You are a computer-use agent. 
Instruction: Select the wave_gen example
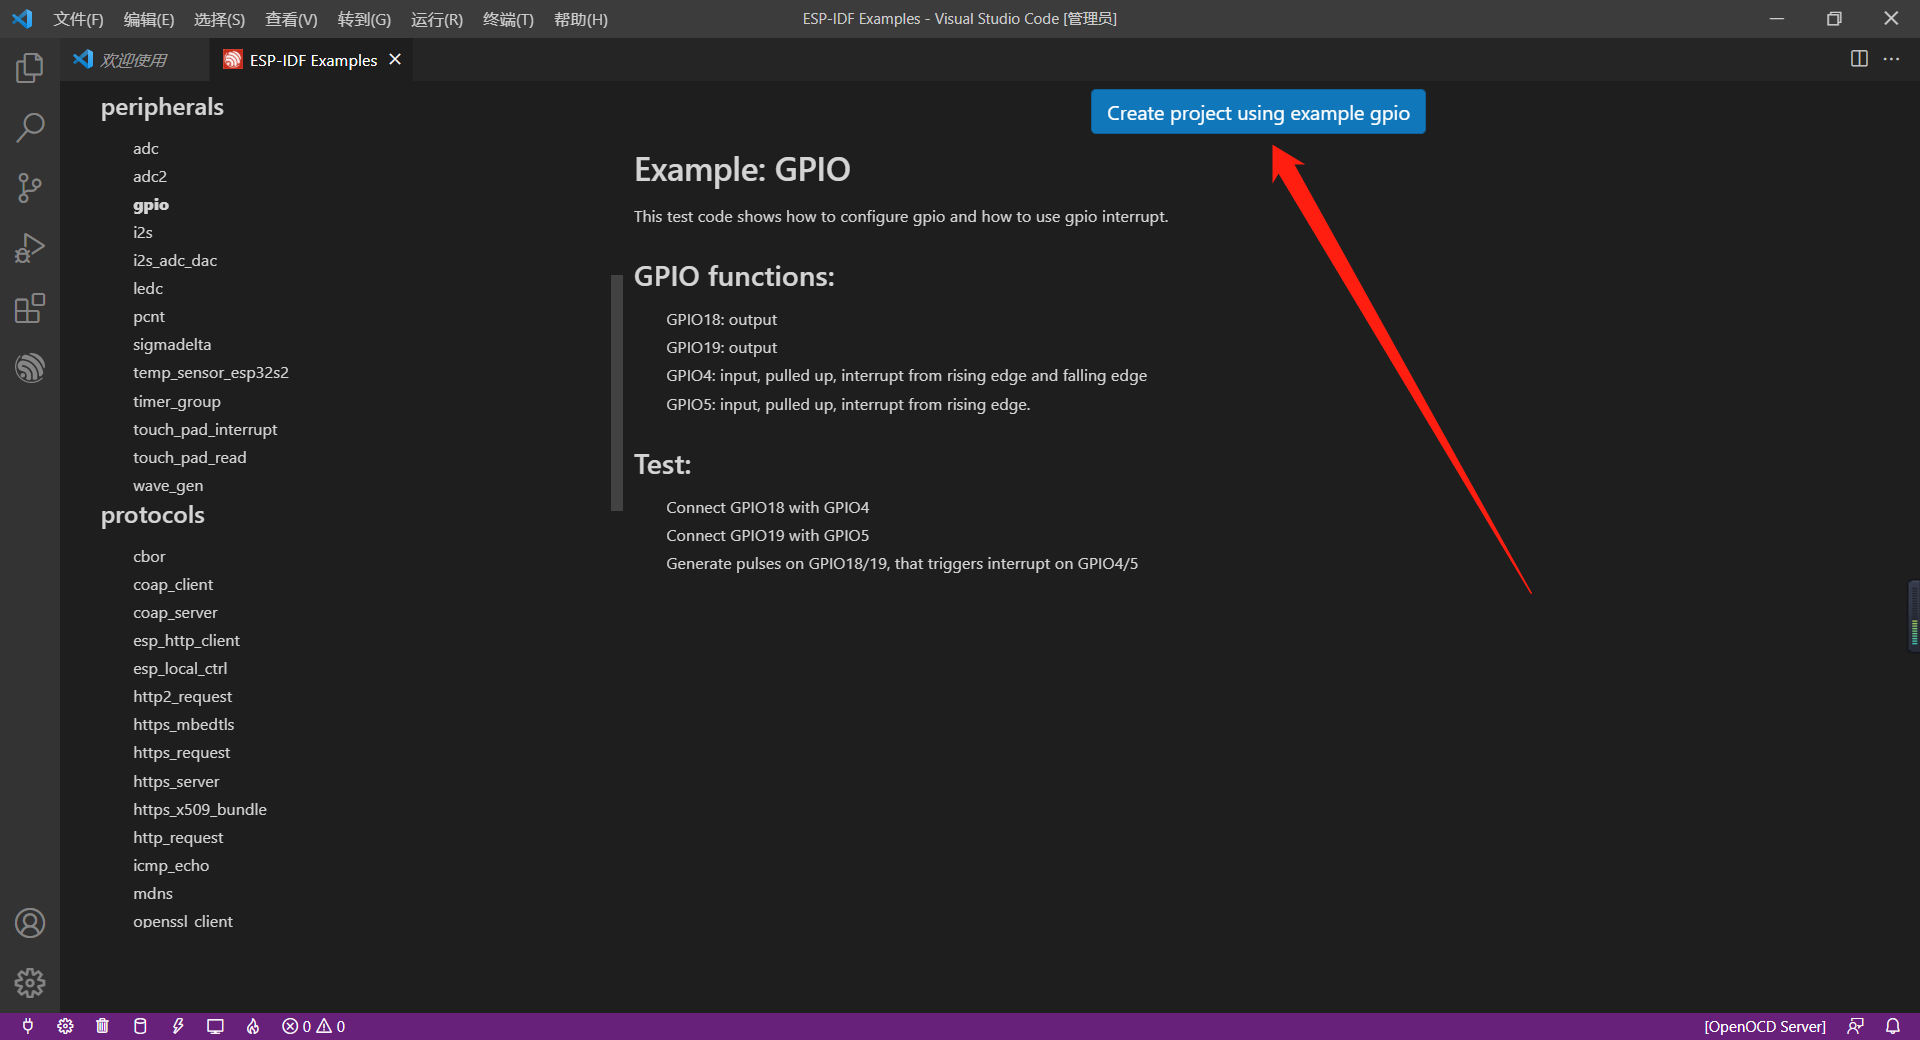(168, 485)
